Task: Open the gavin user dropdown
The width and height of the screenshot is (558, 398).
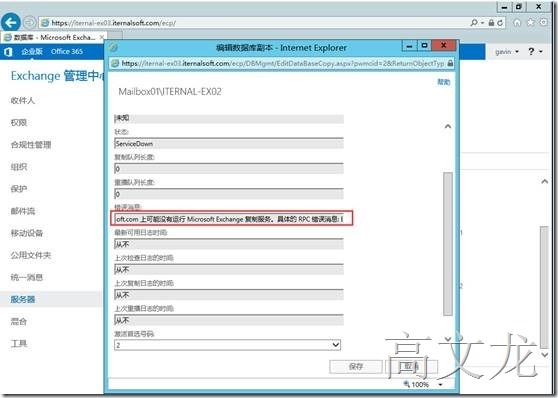Action: pos(507,52)
